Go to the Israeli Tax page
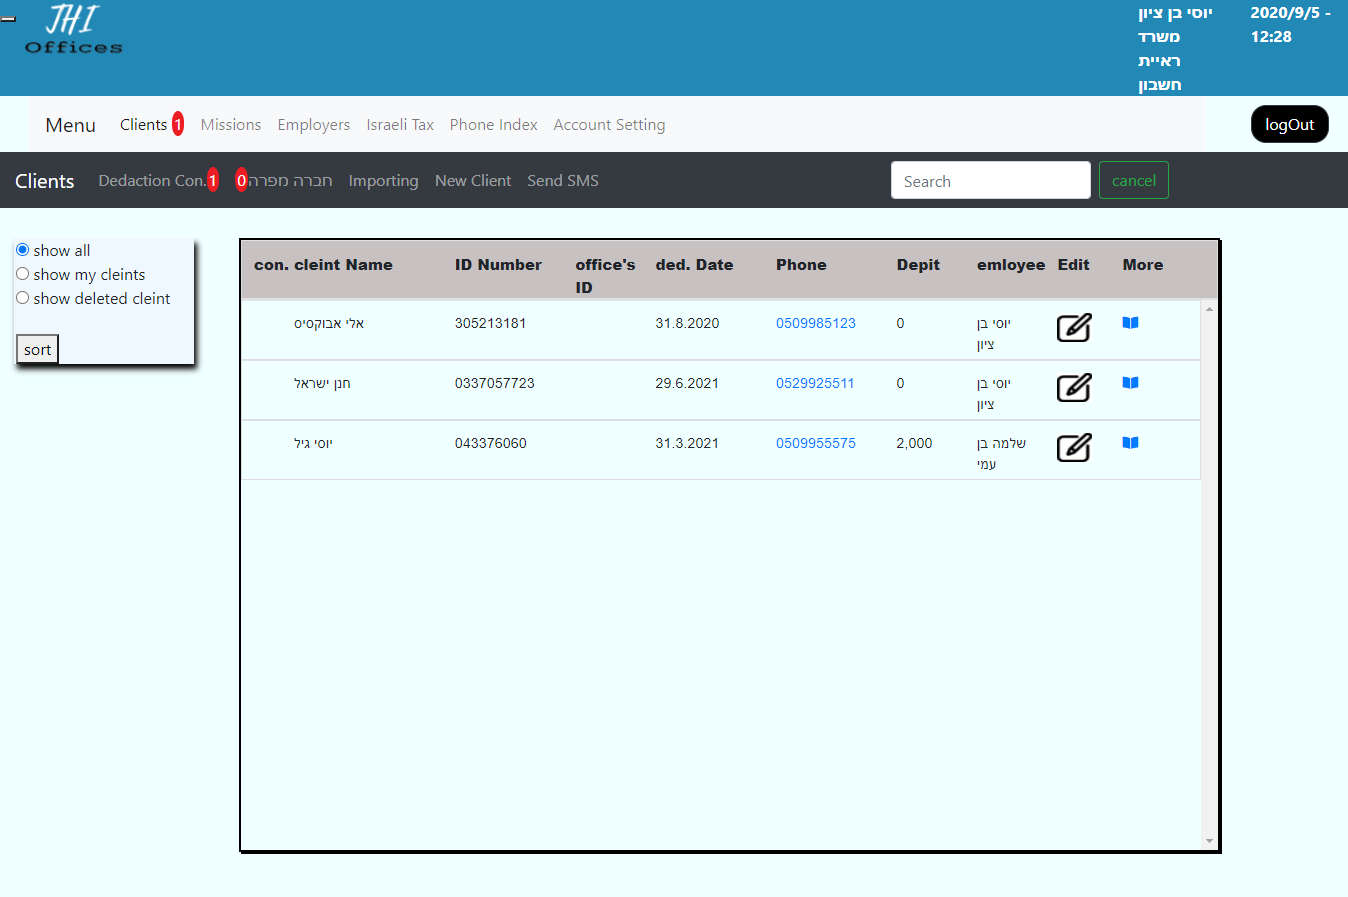The width and height of the screenshot is (1348, 897). [400, 125]
